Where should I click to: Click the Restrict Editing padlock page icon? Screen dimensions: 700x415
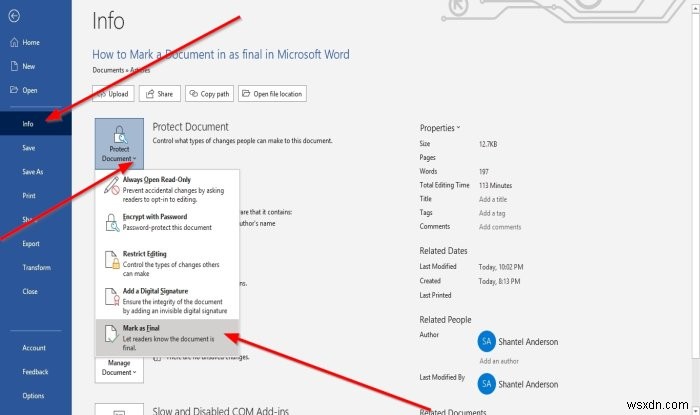(112, 260)
